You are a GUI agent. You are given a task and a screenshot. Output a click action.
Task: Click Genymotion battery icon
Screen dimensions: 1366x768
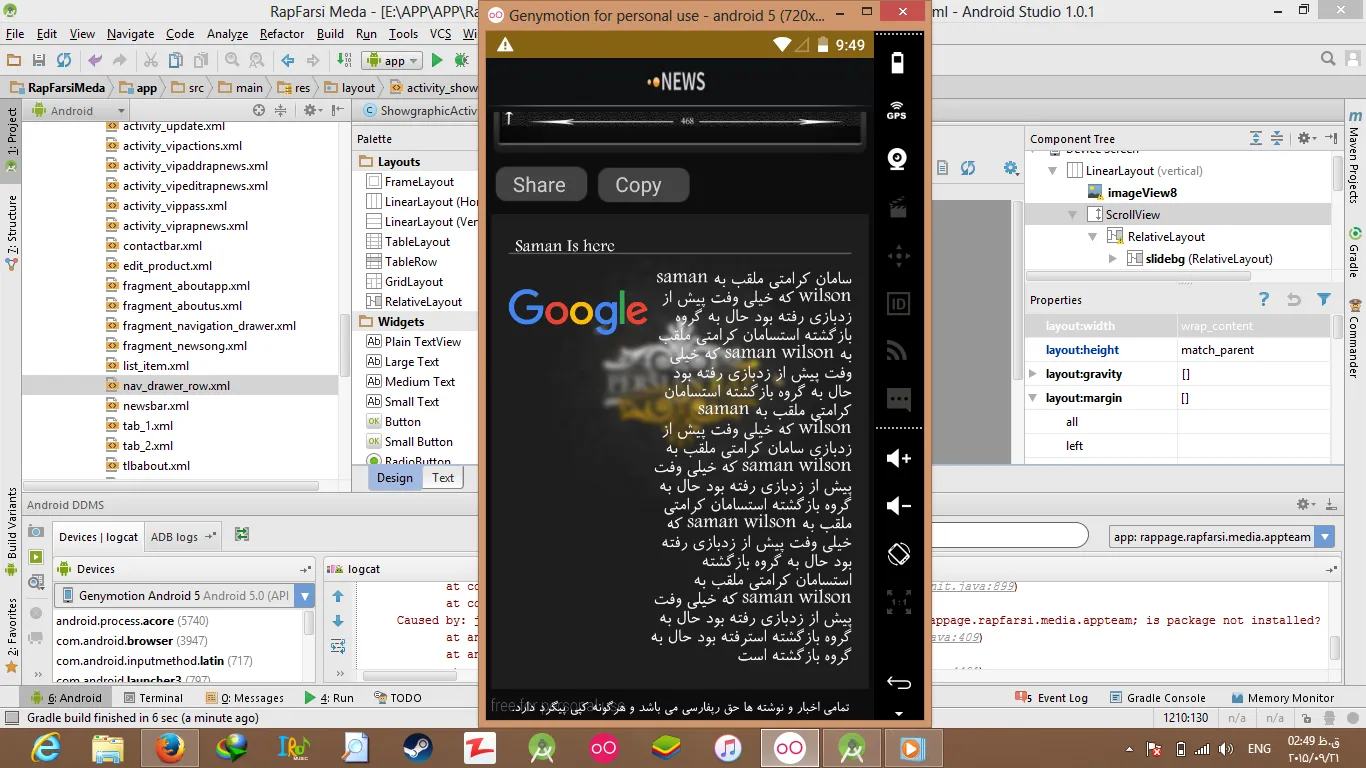897,63
